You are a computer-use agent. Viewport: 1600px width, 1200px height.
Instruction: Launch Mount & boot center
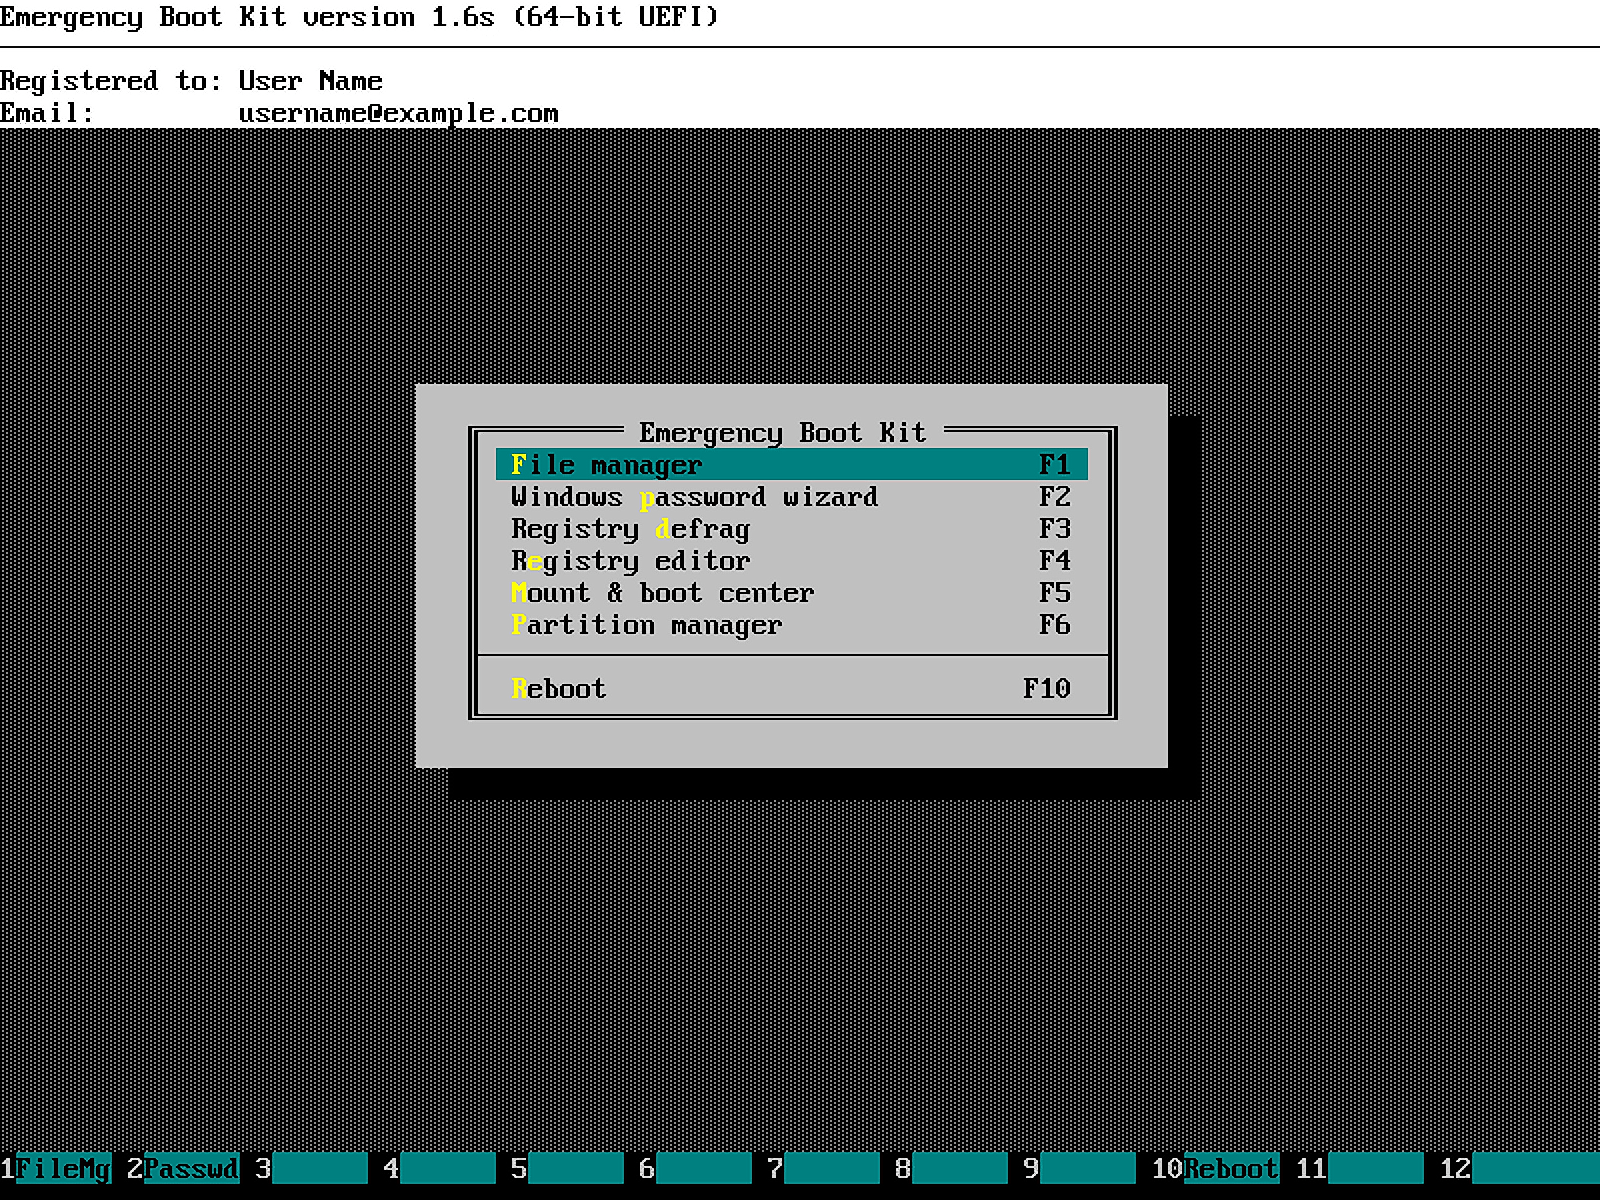[791, 592]
